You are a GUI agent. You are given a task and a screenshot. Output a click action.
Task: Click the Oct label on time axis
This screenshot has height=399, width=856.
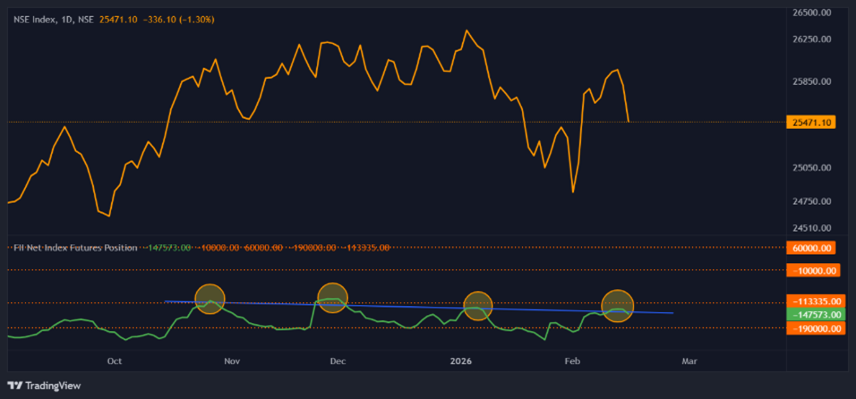click(114, 361)
